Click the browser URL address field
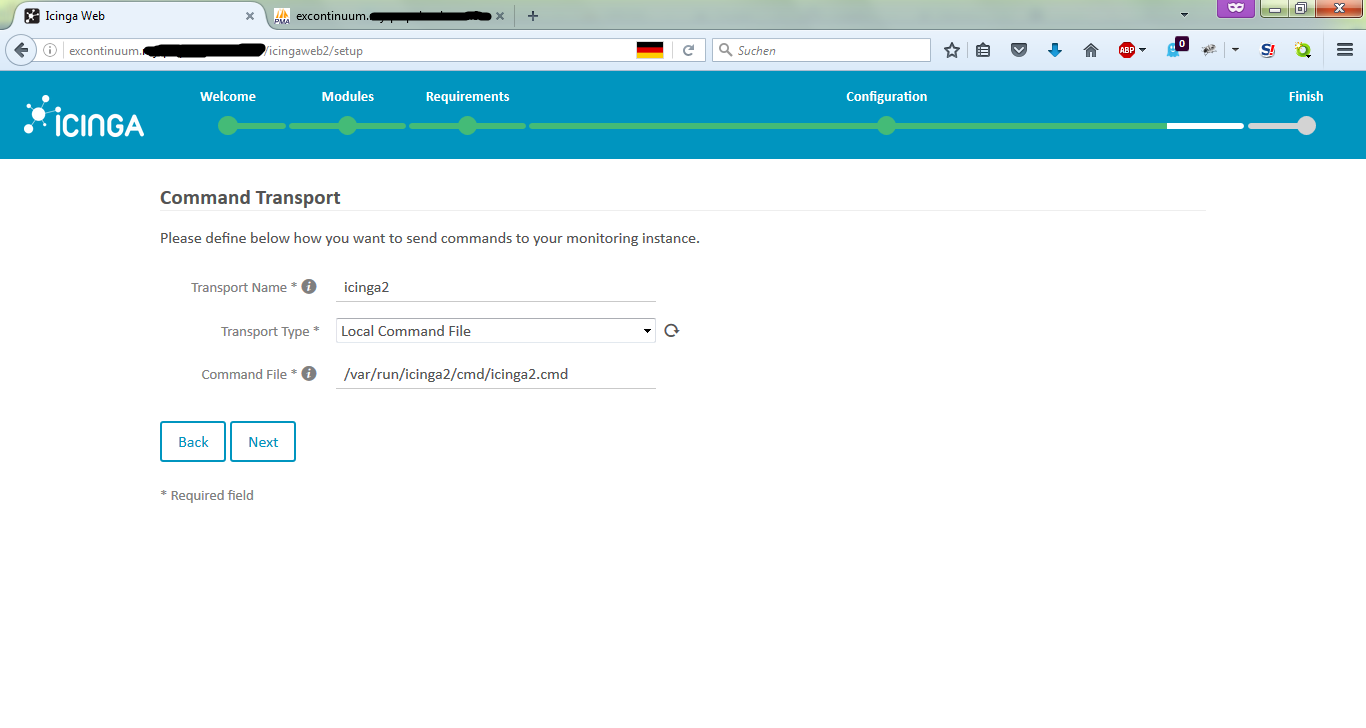This screenshot has width=1366, height=728. coord(350,50)
